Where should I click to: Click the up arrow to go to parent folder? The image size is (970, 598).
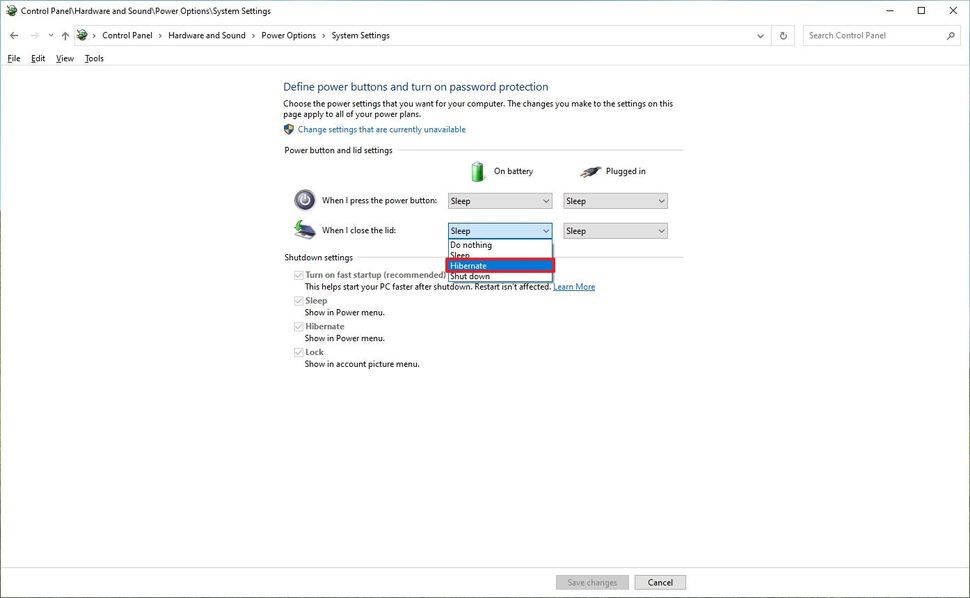click(65, 35)
